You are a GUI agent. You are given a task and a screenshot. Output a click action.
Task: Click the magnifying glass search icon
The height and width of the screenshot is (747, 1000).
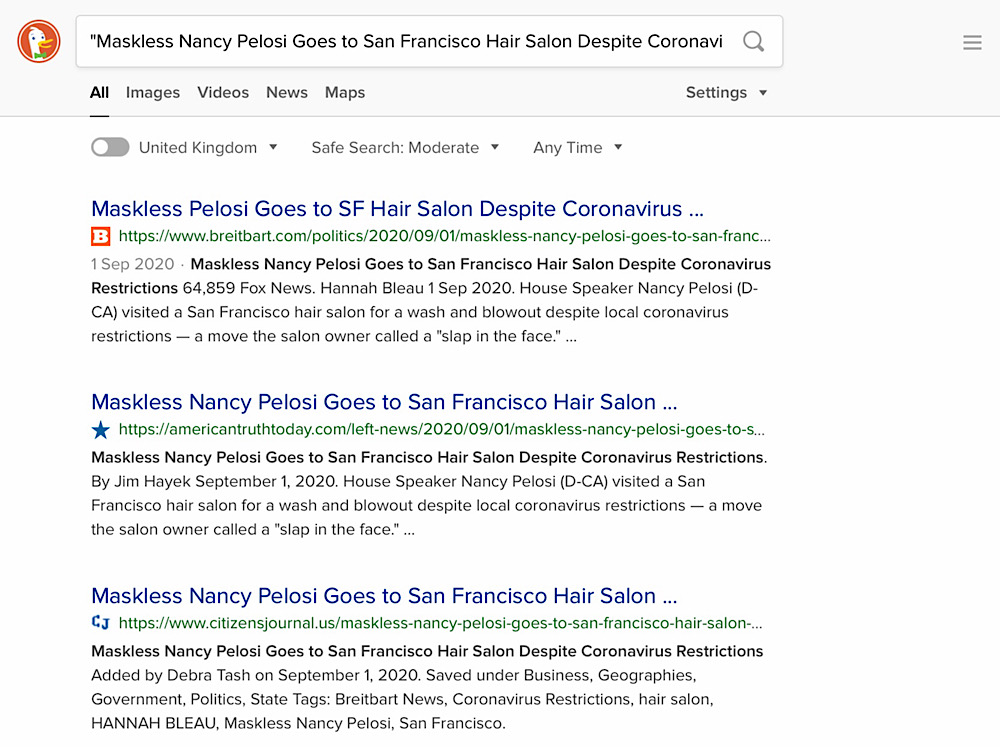point(753,41)
